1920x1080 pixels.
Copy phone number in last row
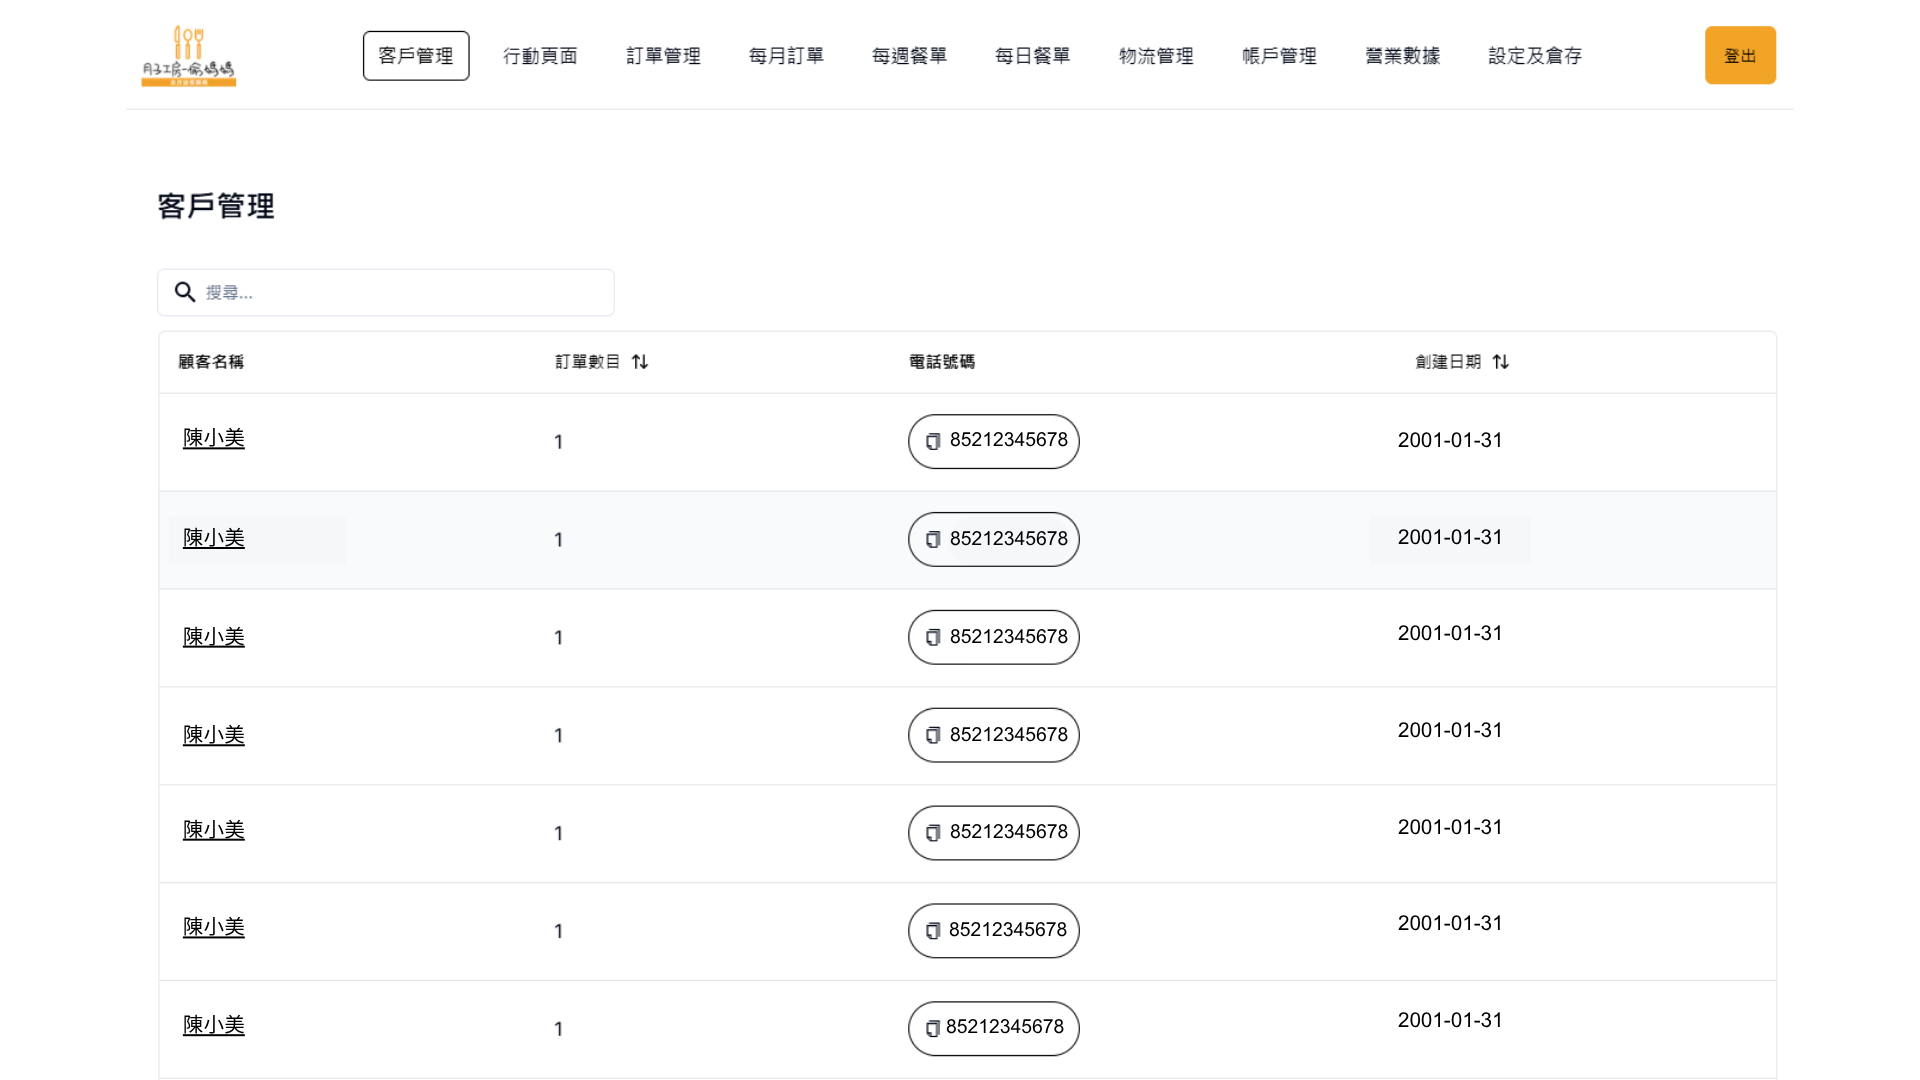(932, 1029)
